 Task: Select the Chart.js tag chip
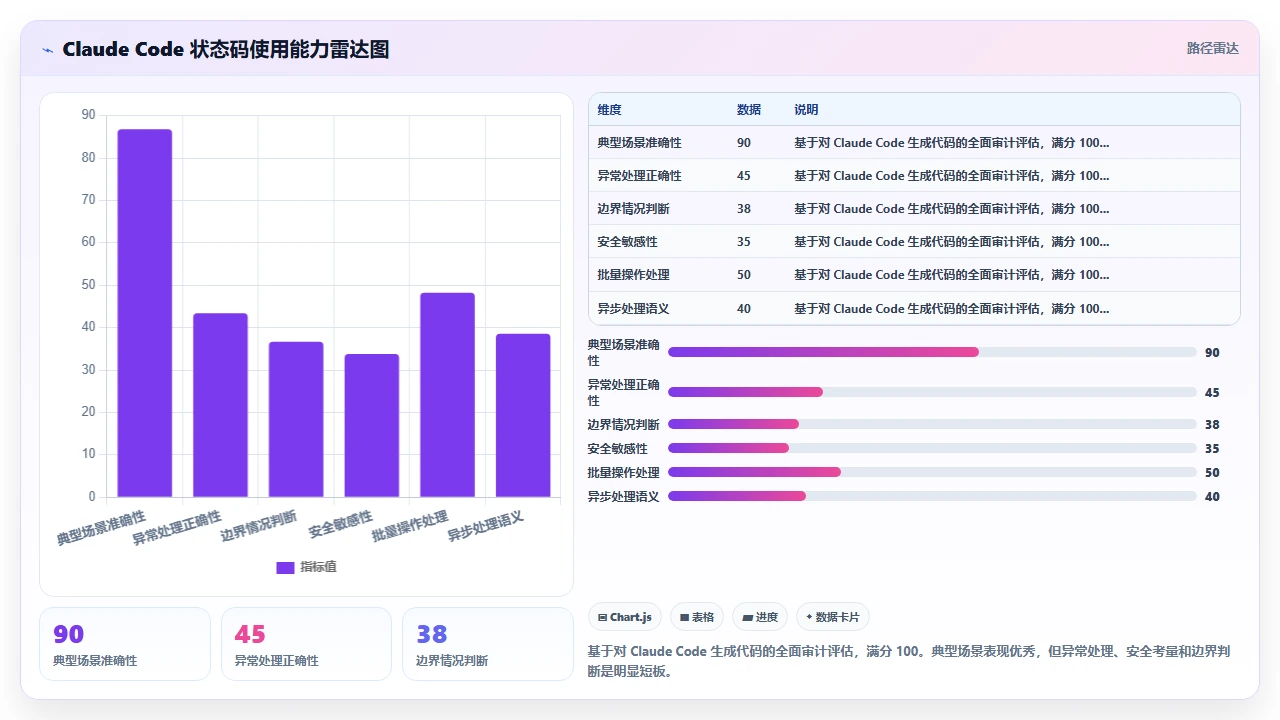pos(623,617)
